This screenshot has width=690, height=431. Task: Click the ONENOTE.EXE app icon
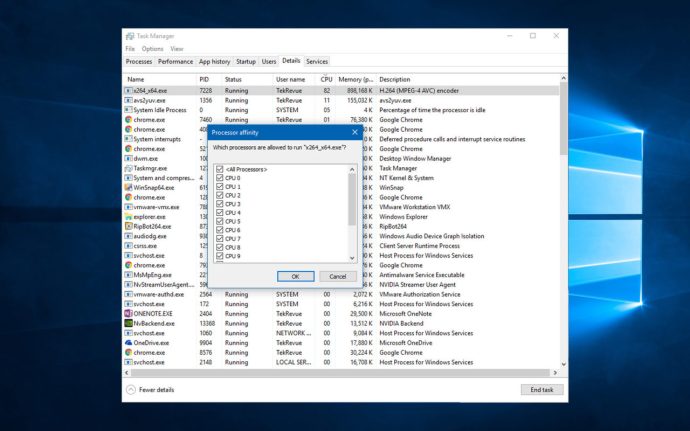coord(128,313)
